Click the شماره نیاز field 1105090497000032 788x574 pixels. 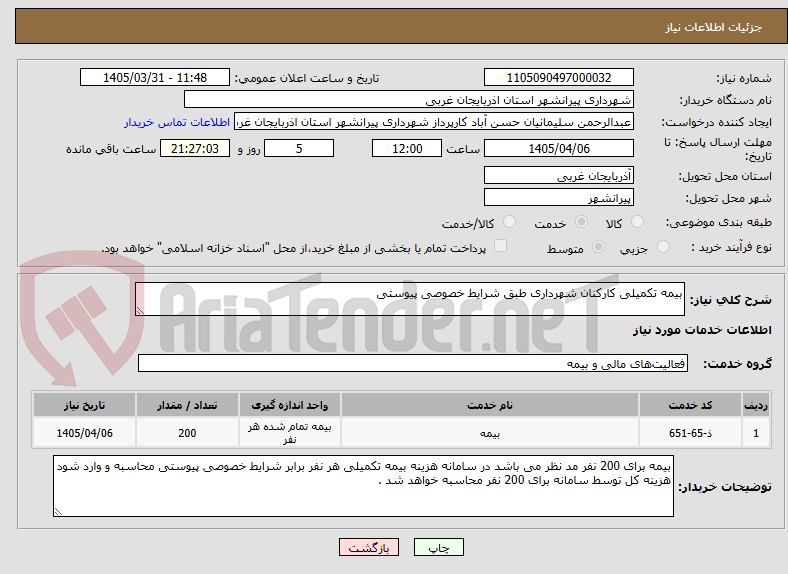point(558,77)
